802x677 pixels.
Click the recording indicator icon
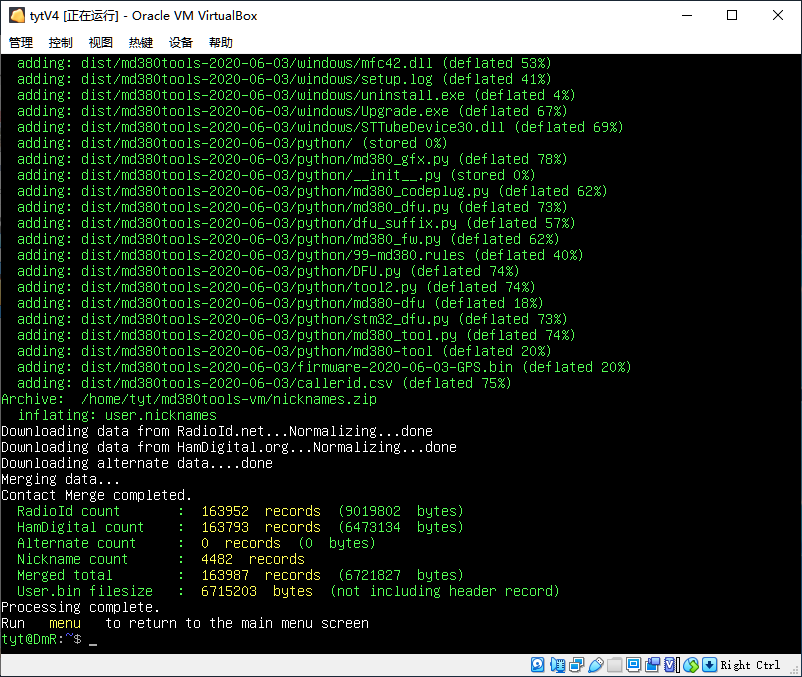point(653,665)
